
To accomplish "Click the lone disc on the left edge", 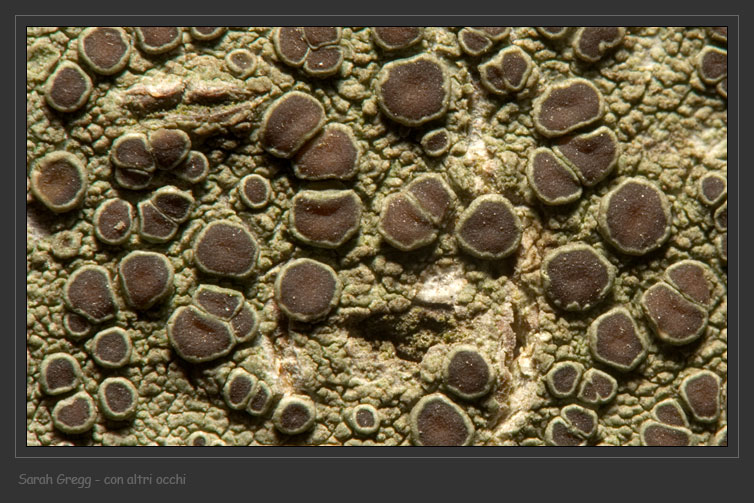I will coord(58,181).
